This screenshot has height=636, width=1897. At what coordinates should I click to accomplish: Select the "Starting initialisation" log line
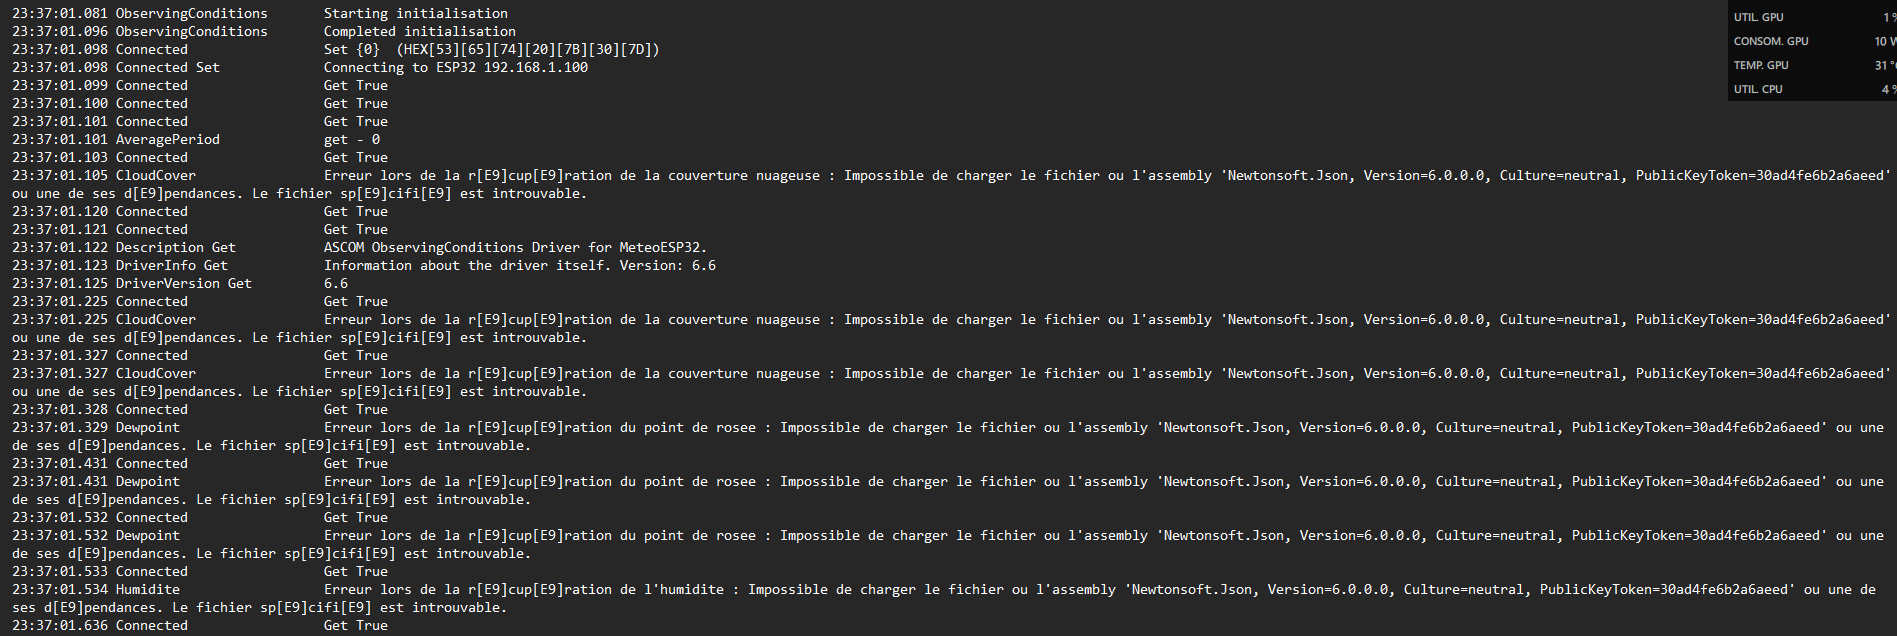(x=415, y=13)
